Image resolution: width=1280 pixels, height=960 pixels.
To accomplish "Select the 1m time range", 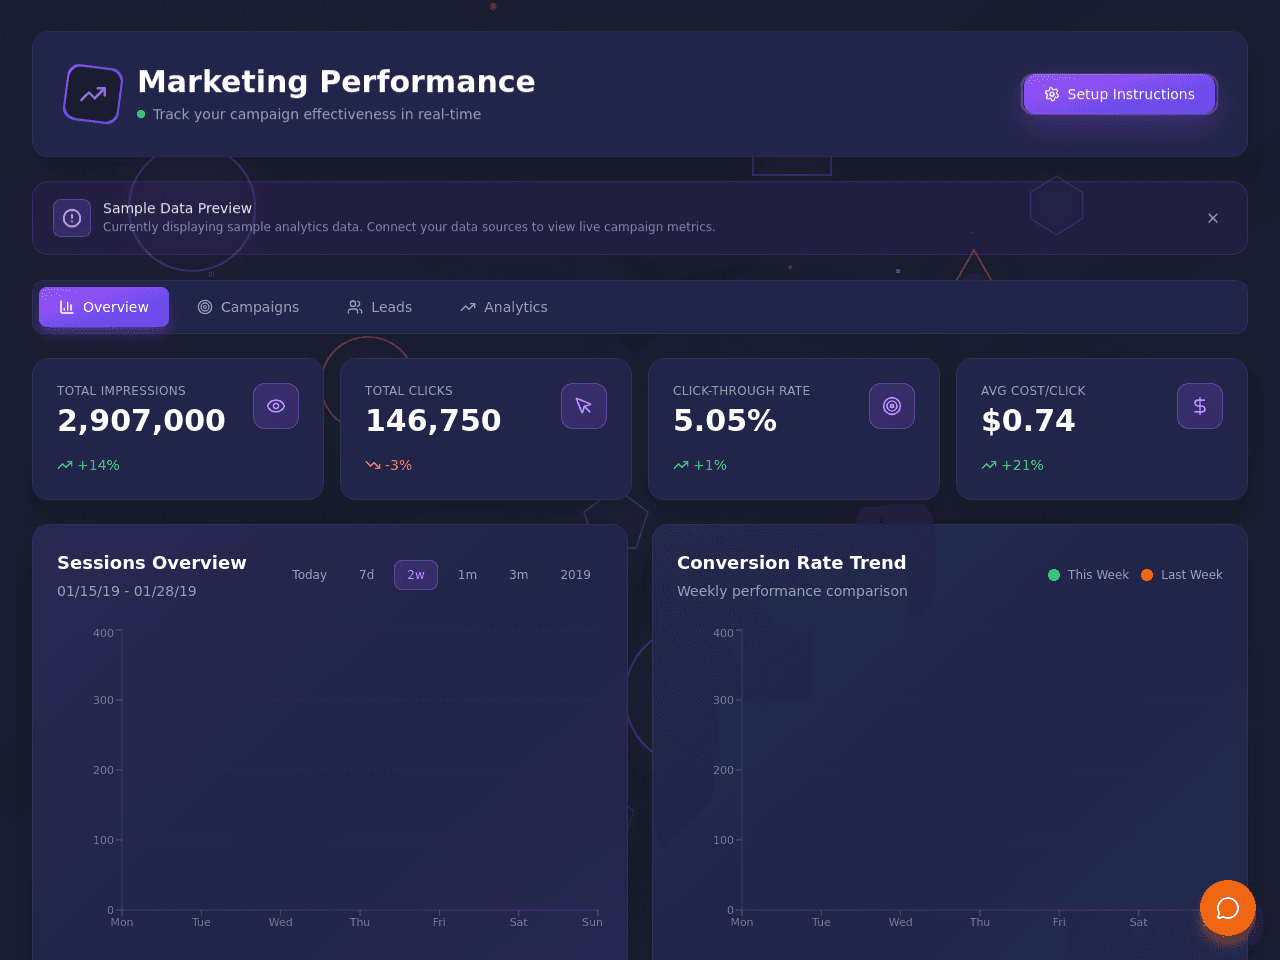I will coord(467,575).
